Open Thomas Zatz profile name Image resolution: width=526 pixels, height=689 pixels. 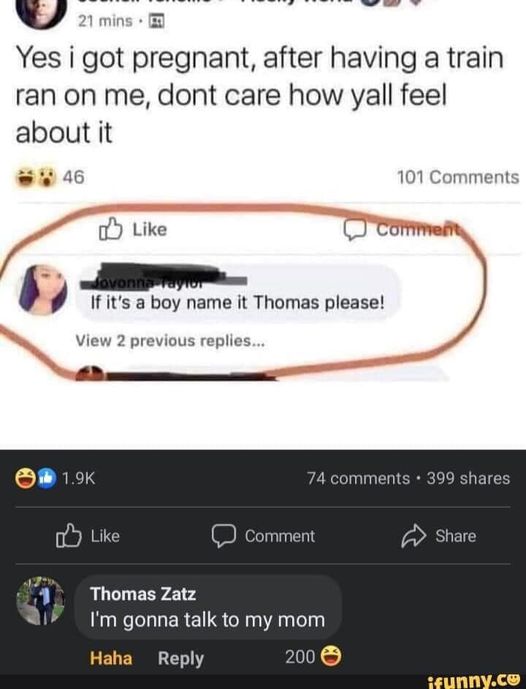tap(143, 594)
